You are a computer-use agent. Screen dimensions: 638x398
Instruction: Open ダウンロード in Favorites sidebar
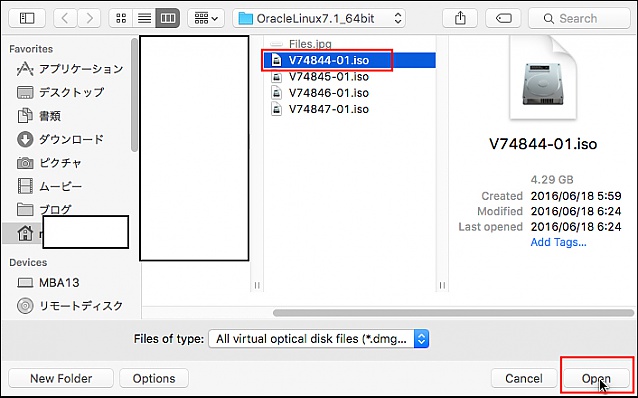[x=61, y=140]
